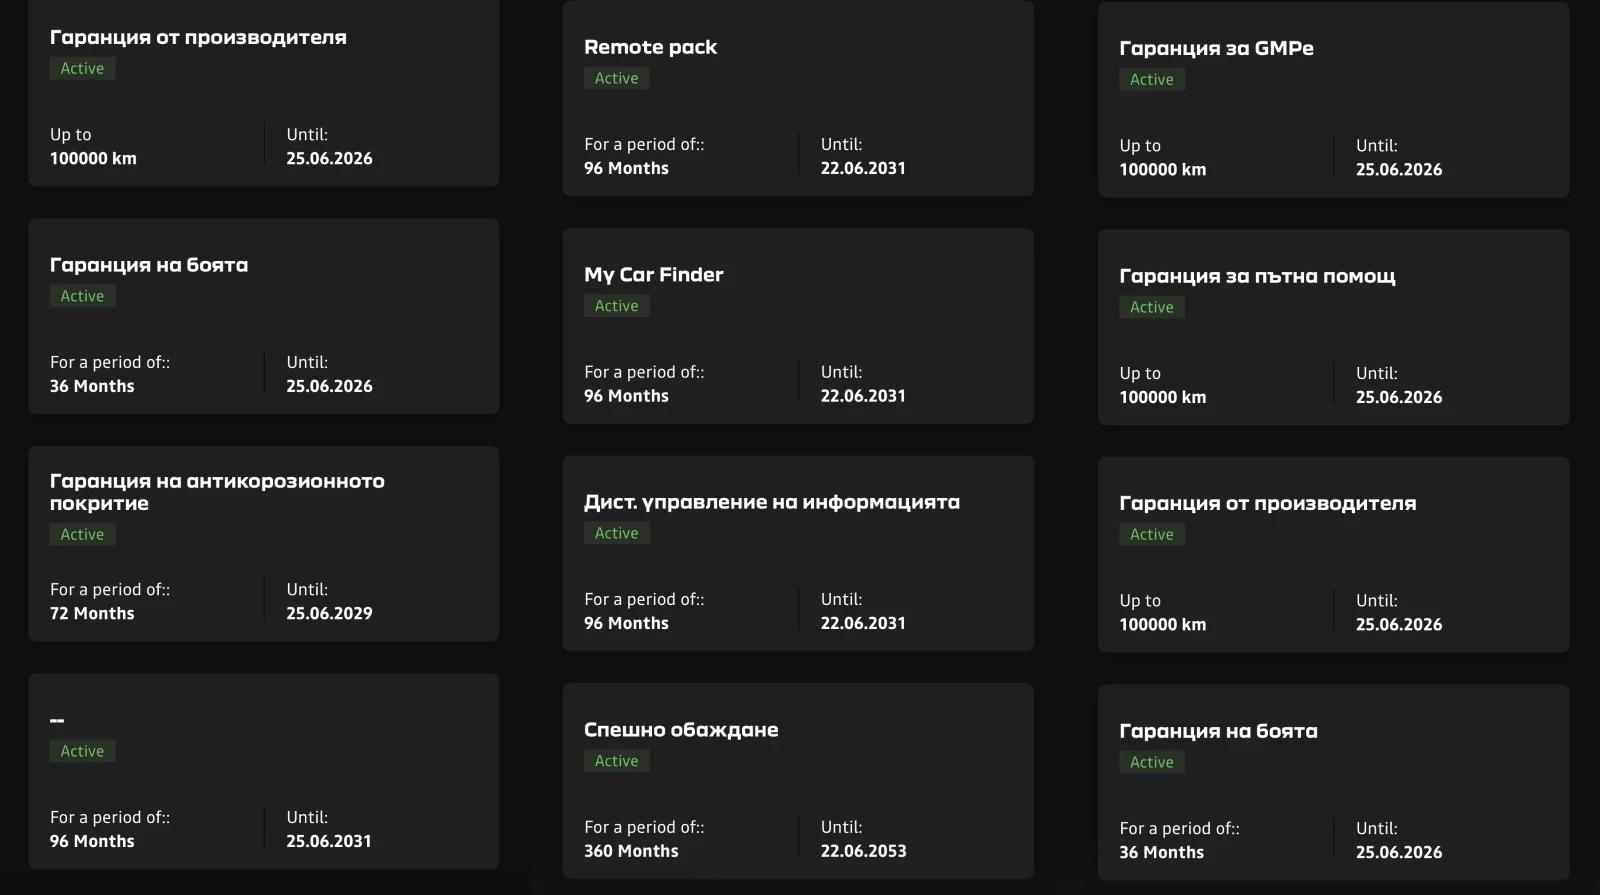Click the Active badge under Remote pack
Screen dimensions: 1600x895
616,78
